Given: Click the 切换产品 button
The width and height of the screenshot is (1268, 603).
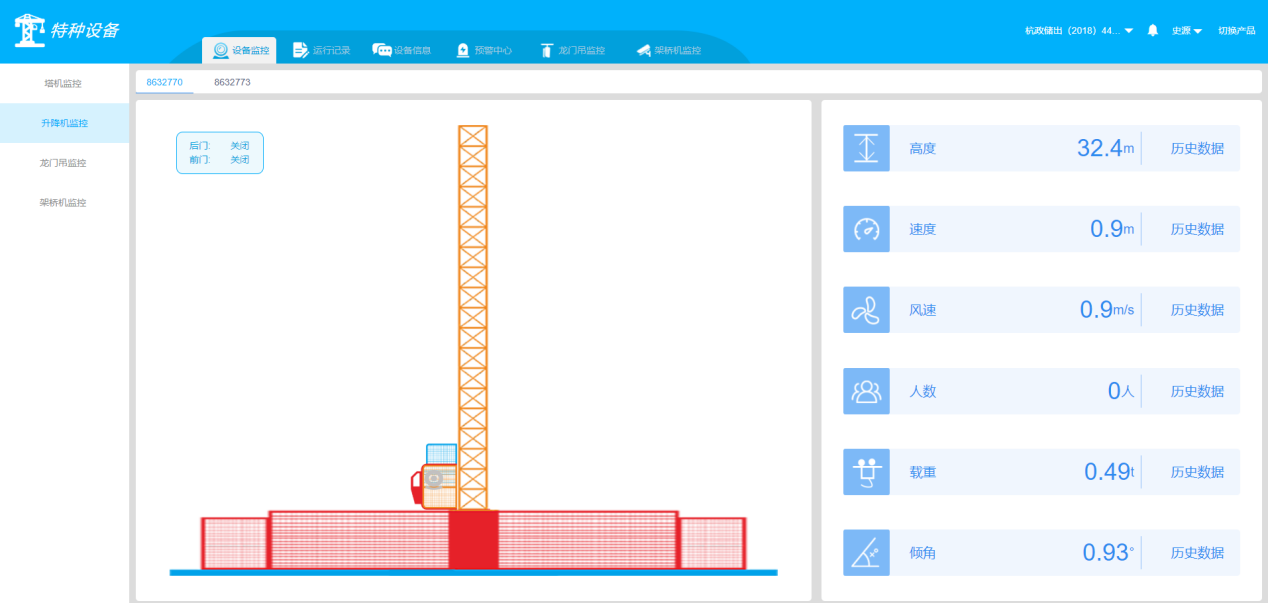Looking at the screenshot, I should pyautogui.click(x=1236, y=31).
